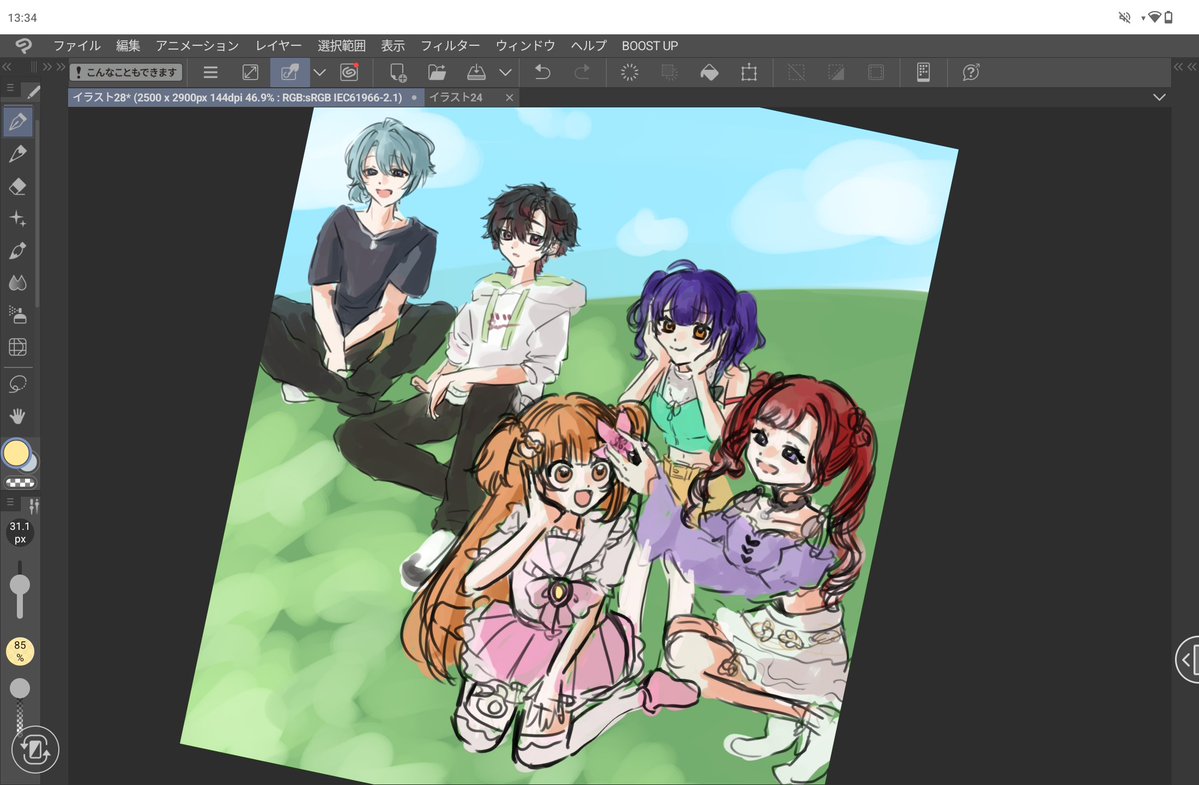The height and width of the screenshot is (785, 1199).
Task: Click the rotate device button at bottom-left
Action: [34, 749]
